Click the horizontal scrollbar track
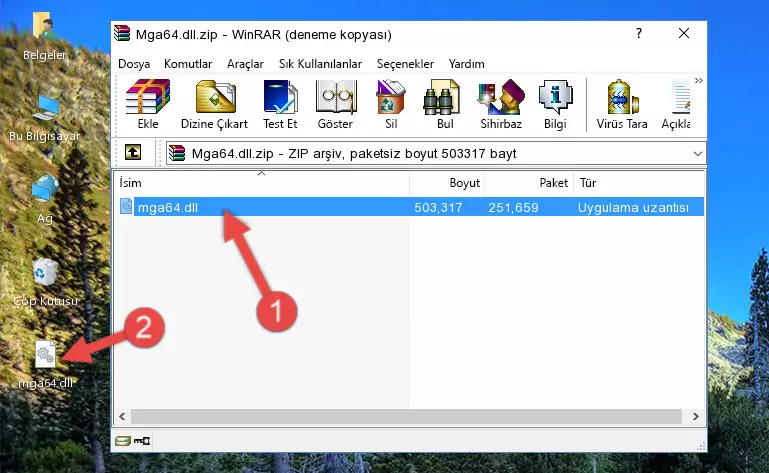Image resolution: width=769 pixels, height=473 pixels. pyautogui.click(x=406, y=417)
